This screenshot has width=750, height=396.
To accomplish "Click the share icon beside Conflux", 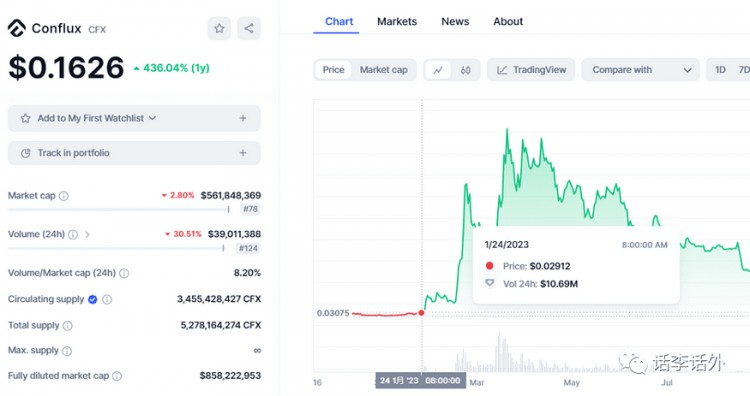I will tap(249, 29).
